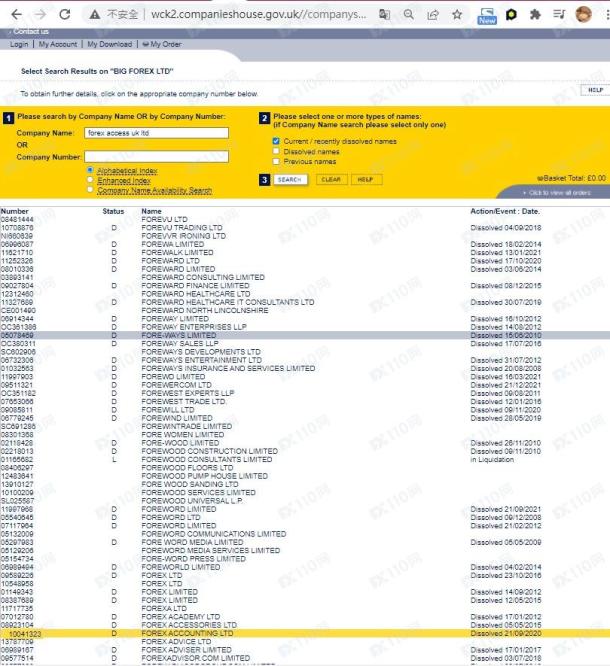Focus the Company Name input field
The height and width of the screenshot is (666, 610).
point(156,133)
